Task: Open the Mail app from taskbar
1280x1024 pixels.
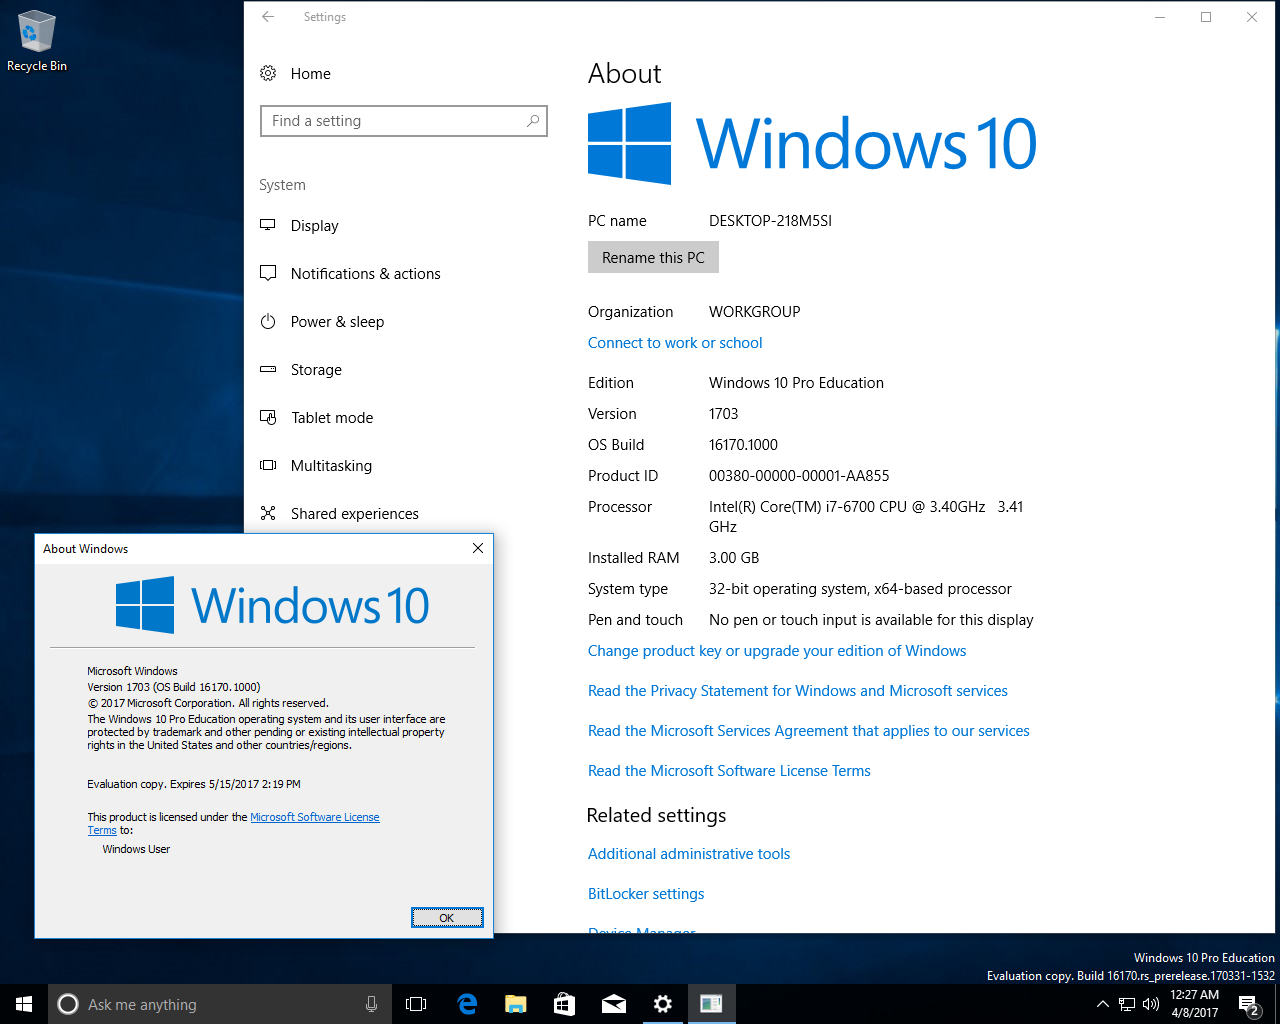Action: point(614,1004)
